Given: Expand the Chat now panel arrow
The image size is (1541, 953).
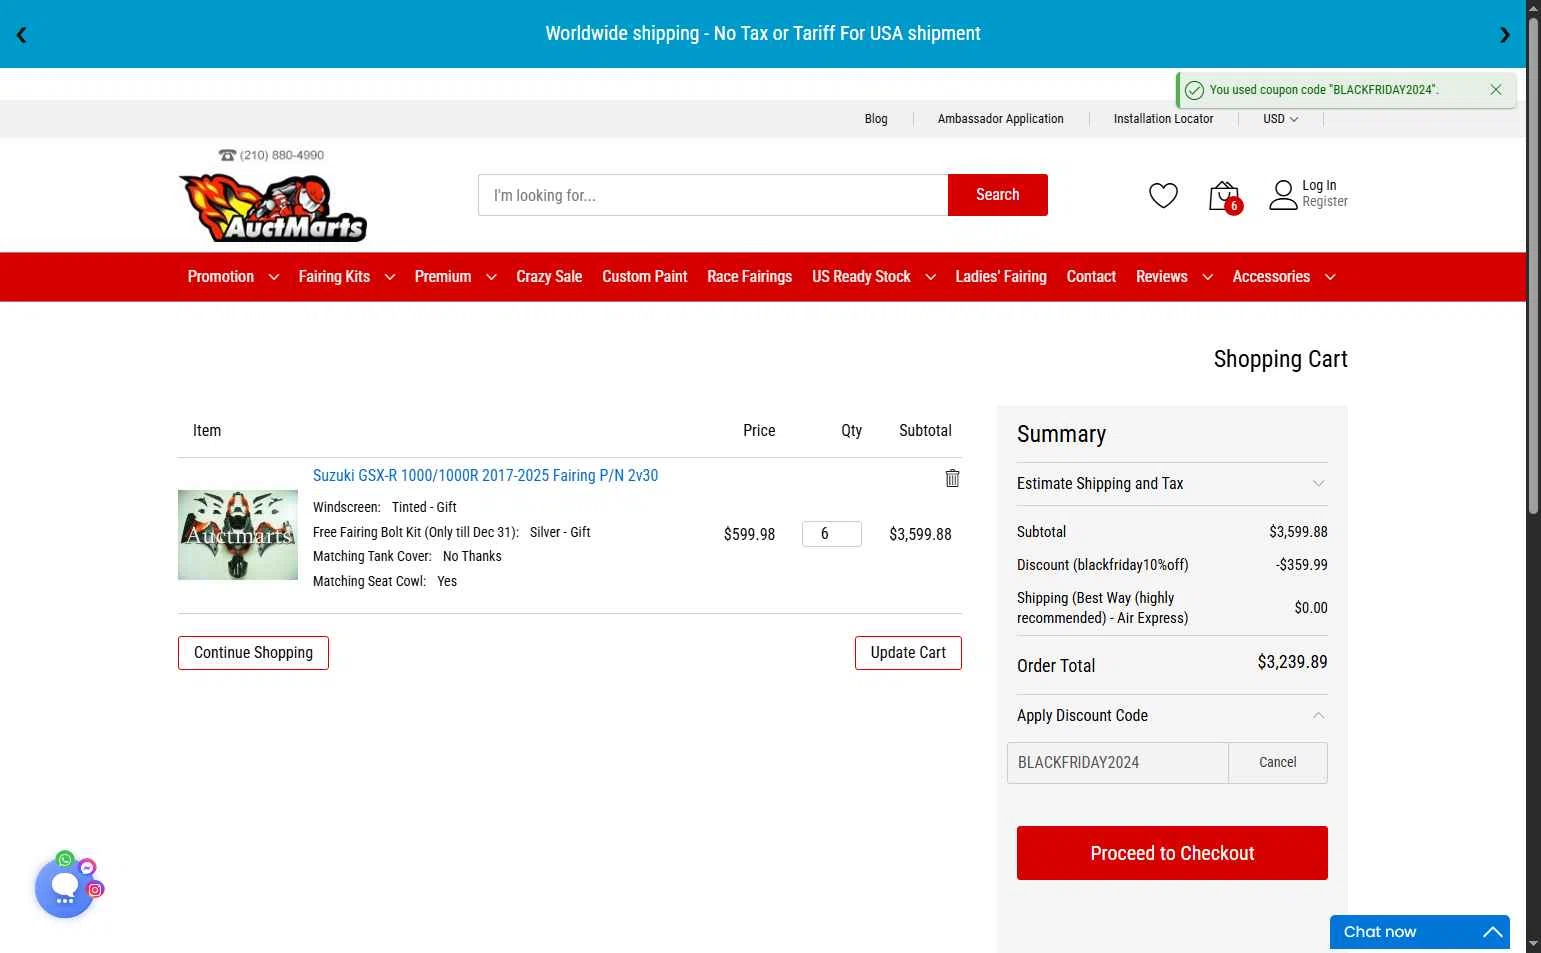Looking at the screenshot, I should click(1493, 932).
